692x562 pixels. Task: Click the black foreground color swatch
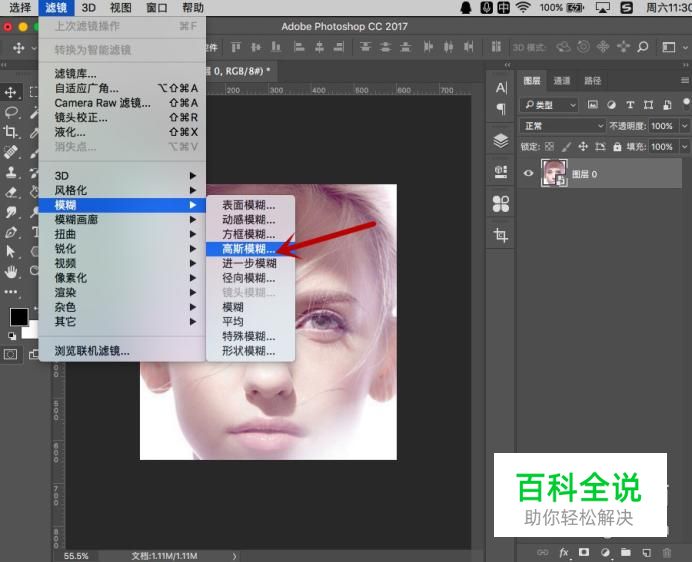pos(18,316)
